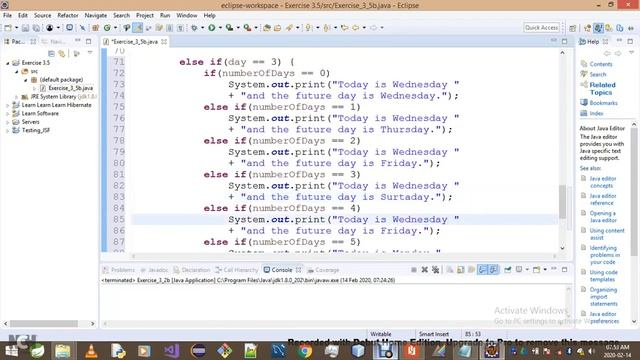The image size is (640, 360).
Task: Click editor vertical scrollbar thumb
Action: tap(562, 202)
